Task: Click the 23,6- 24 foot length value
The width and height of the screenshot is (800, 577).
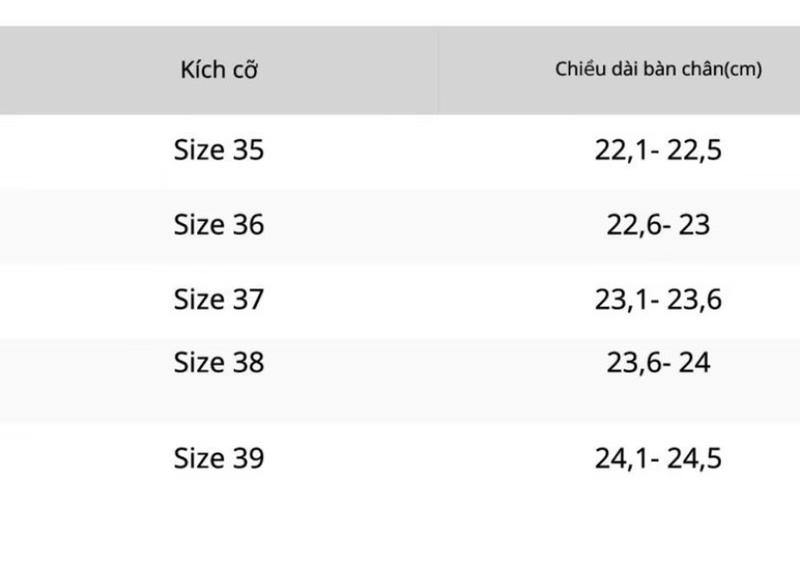Action: pyautogui.click(x=658, y=363)
